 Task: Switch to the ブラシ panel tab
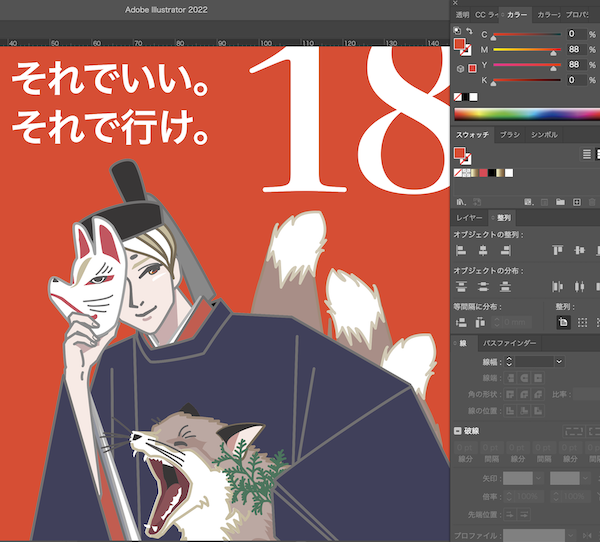(509, 134)
